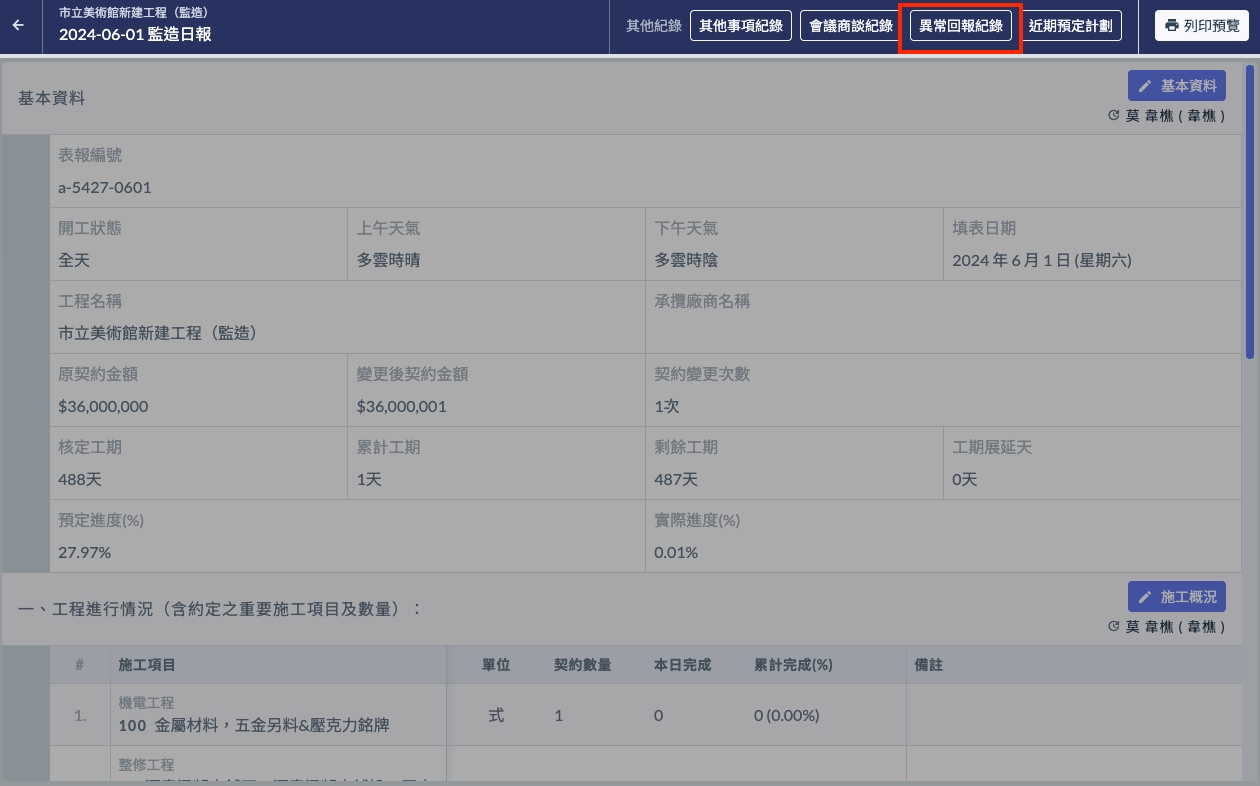Switch to 會議商談紀錄

[x=850, y=26]
